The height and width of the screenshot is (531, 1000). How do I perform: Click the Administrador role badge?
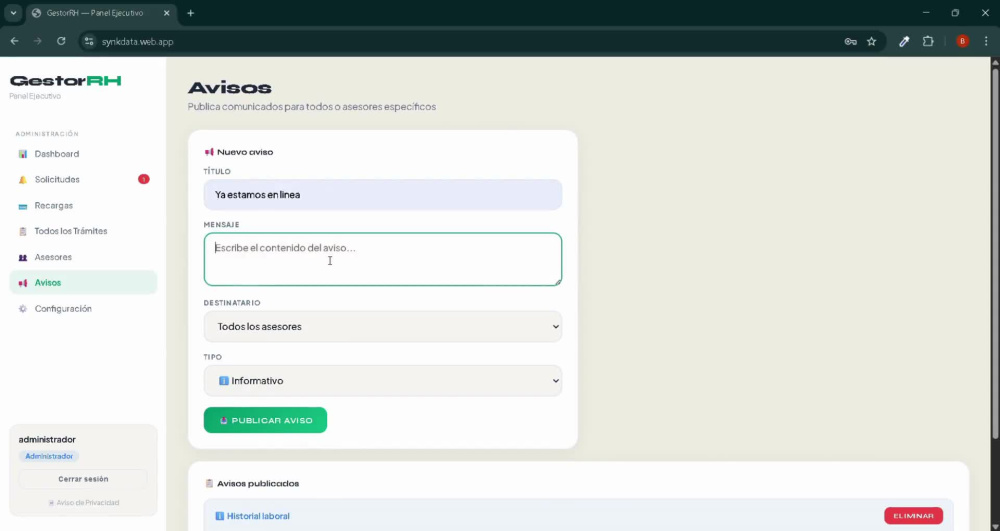click(x=49, y=456)
